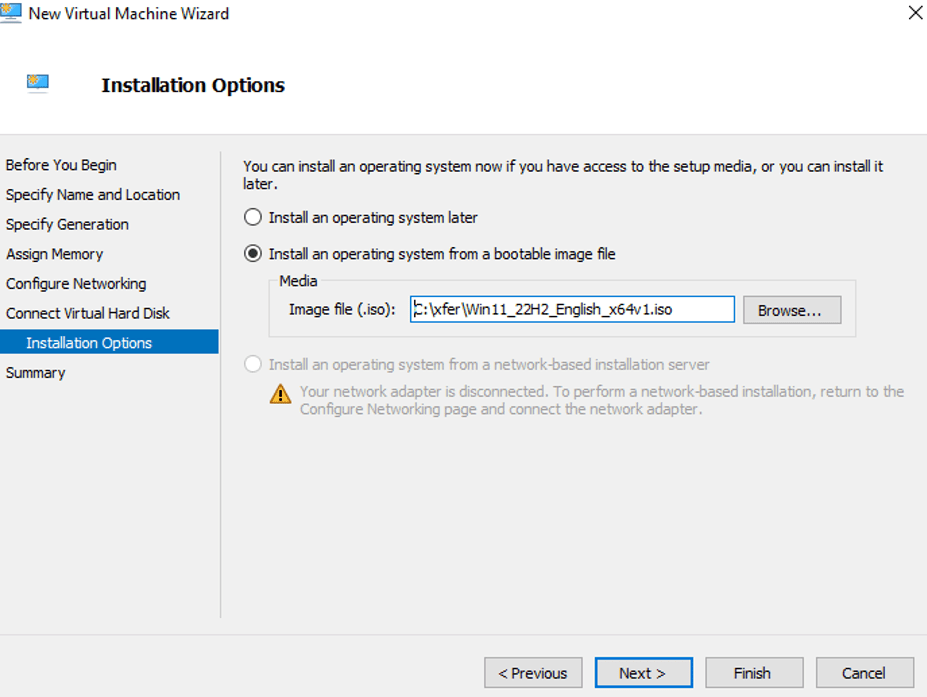927x697 pixels.
Task: Click the Image file (.iso) path field
Action: (x=572, y=310)
